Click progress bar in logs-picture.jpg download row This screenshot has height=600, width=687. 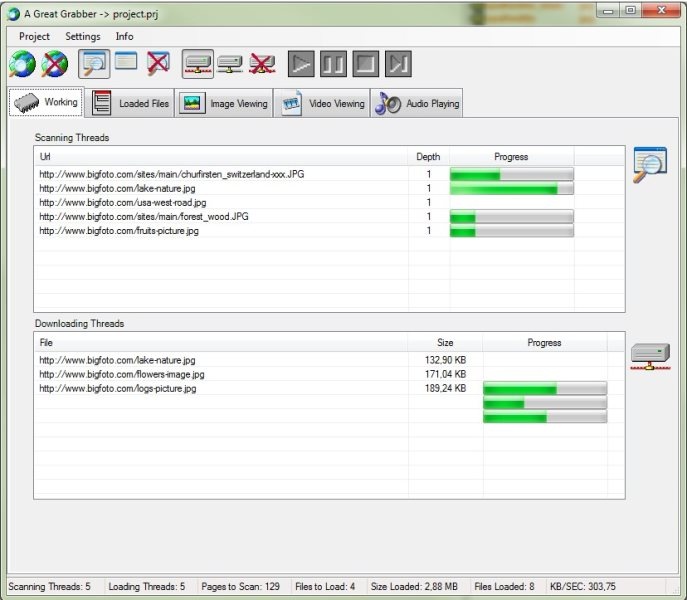point(545,388)
